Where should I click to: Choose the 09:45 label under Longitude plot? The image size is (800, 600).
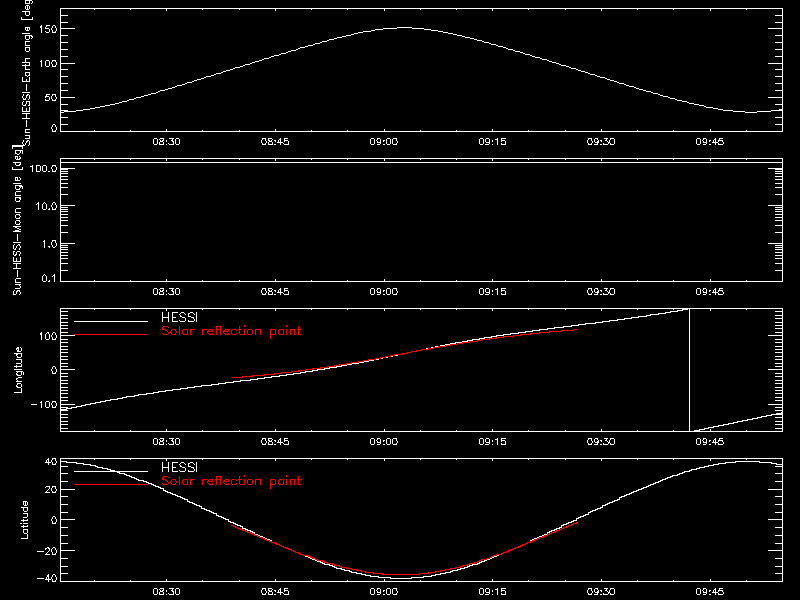click(710, 441)
